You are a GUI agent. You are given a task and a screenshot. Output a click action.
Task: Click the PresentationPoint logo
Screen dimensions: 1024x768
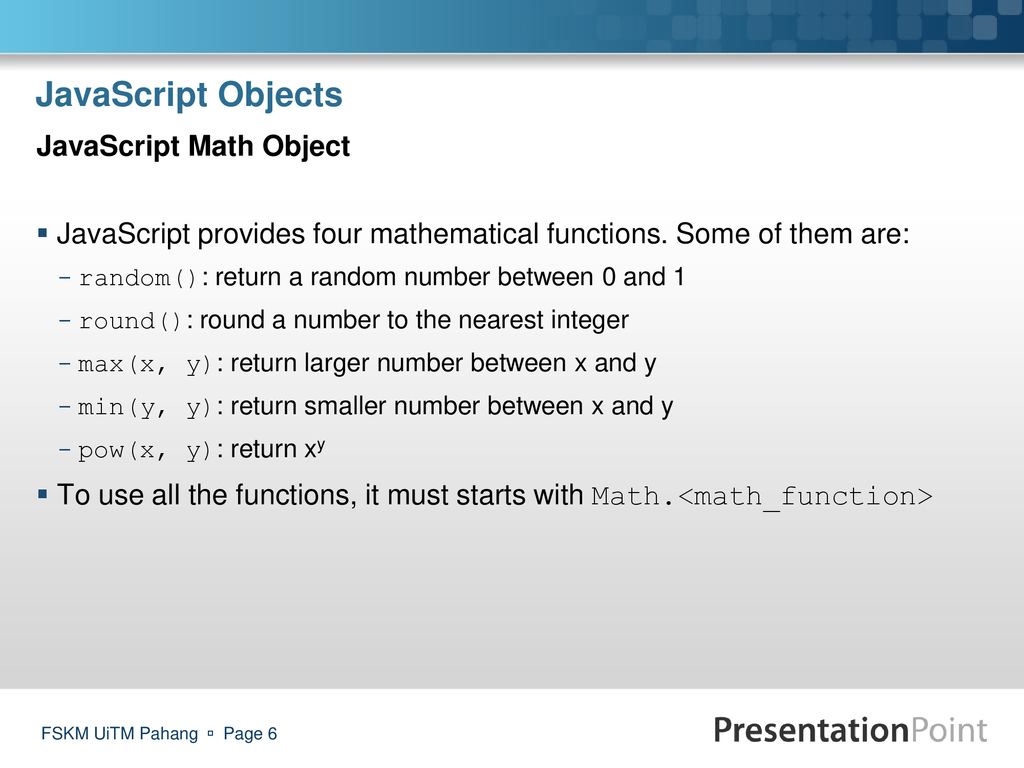tap(850, 730)
